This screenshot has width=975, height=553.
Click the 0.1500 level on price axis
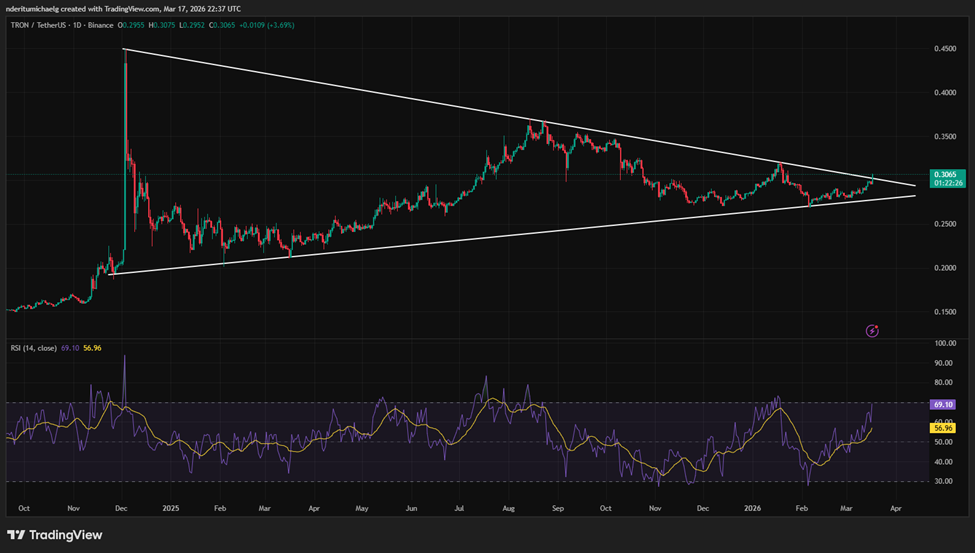(944, 312)
